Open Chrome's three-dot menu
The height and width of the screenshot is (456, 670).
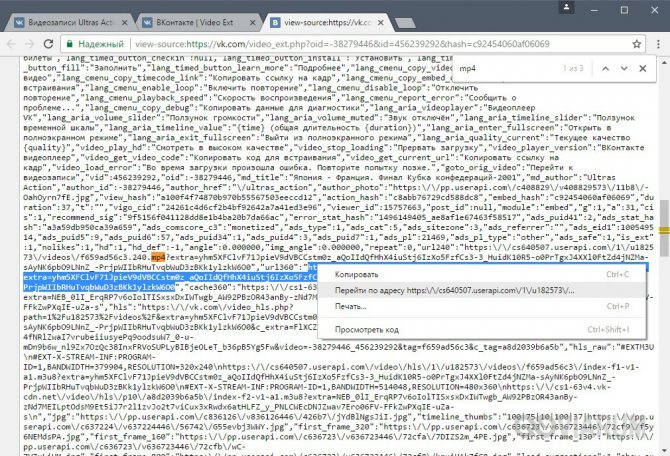coord(658,44)
